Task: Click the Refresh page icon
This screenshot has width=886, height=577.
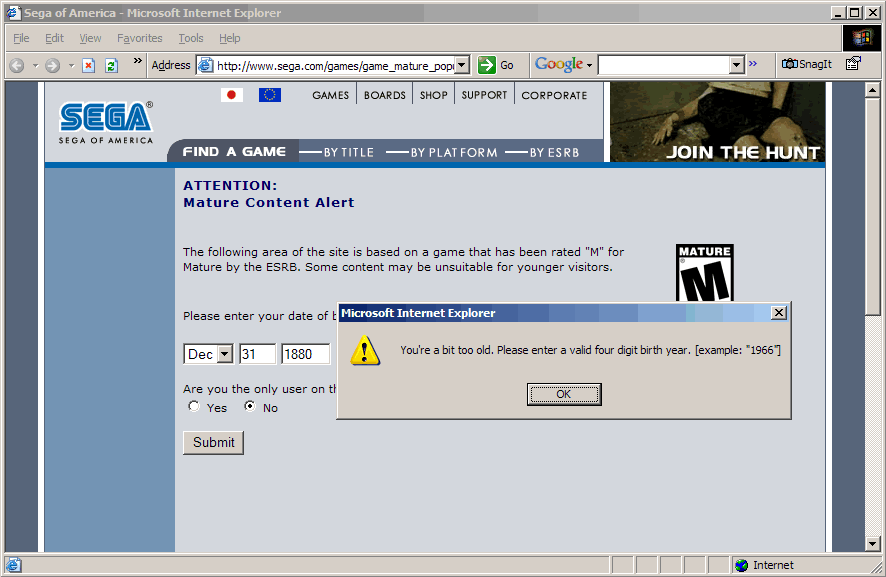Action: (111, 66)
